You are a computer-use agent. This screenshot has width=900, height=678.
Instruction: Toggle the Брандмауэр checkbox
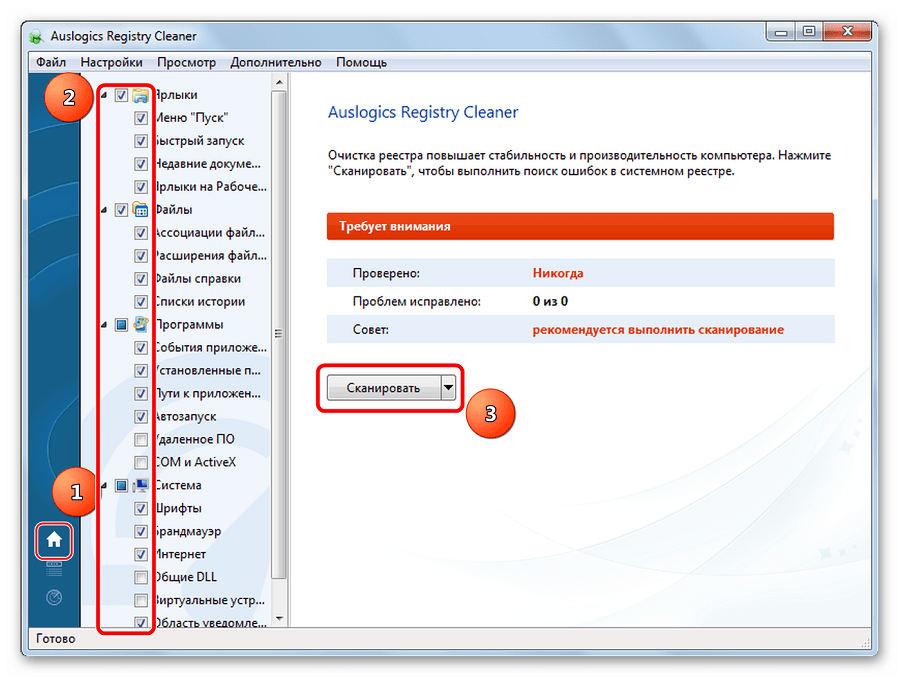click(x=141, y=532)
